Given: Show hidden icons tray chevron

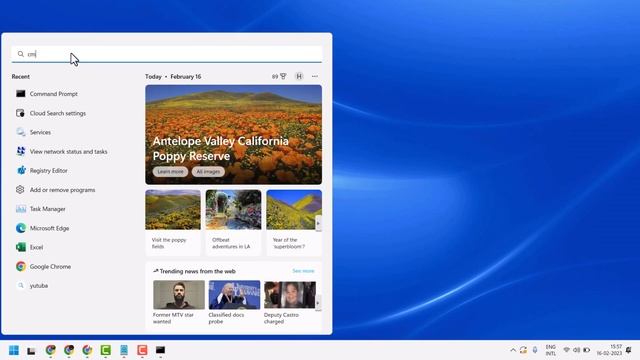Looking at the screenshot, I should [513, 350].
